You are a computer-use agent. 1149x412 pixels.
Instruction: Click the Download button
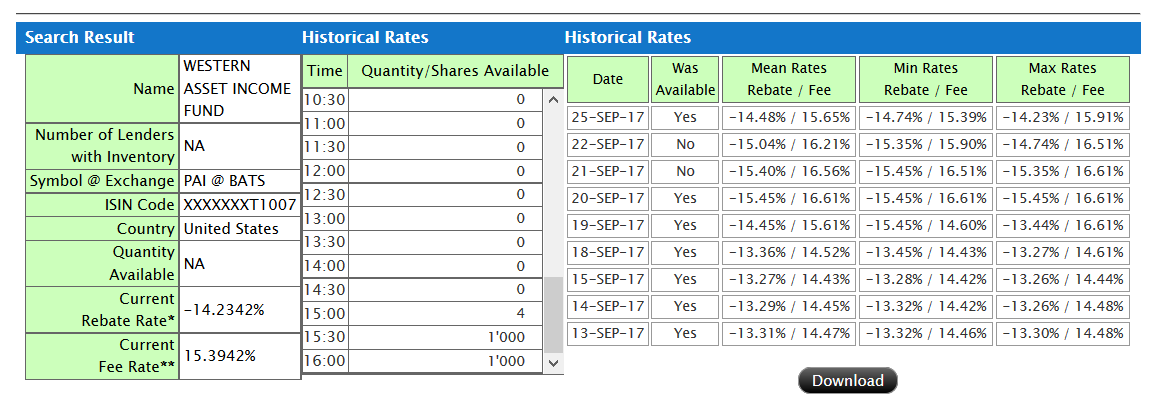click(847, 381)
